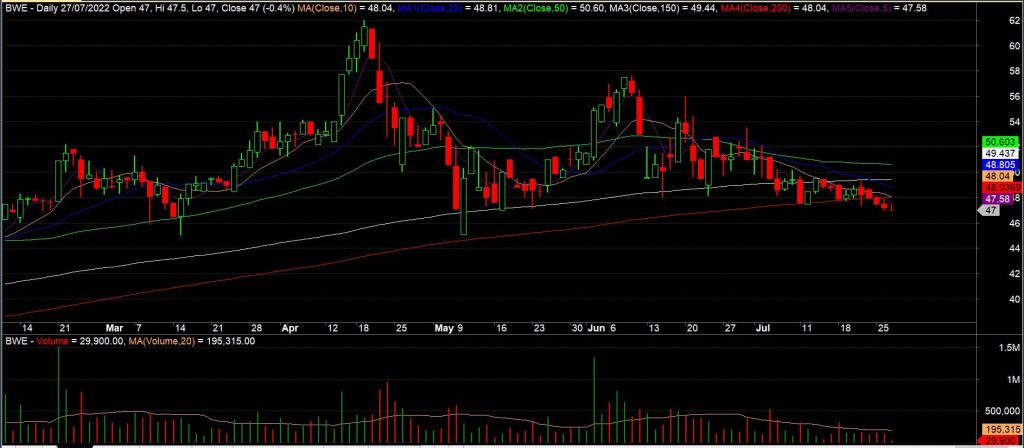Click the 58 level on price axis

[x=1015, y=71]
